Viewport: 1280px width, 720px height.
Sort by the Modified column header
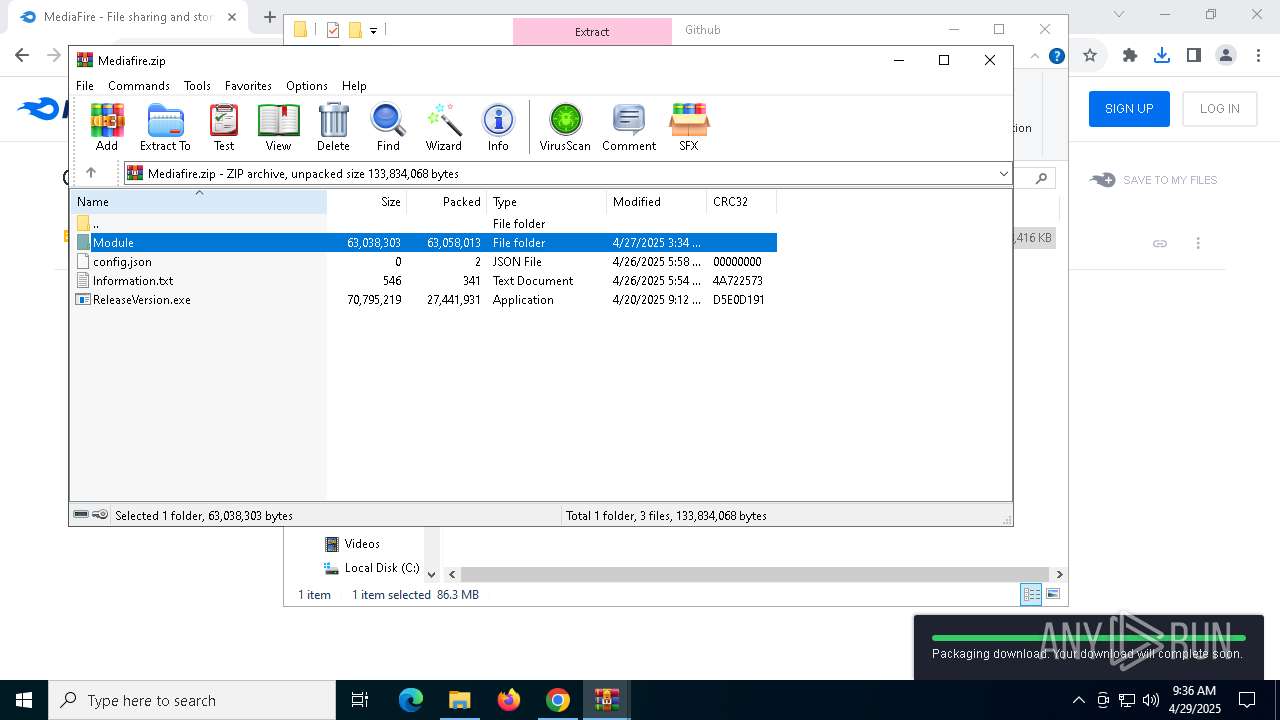[656, 201]
